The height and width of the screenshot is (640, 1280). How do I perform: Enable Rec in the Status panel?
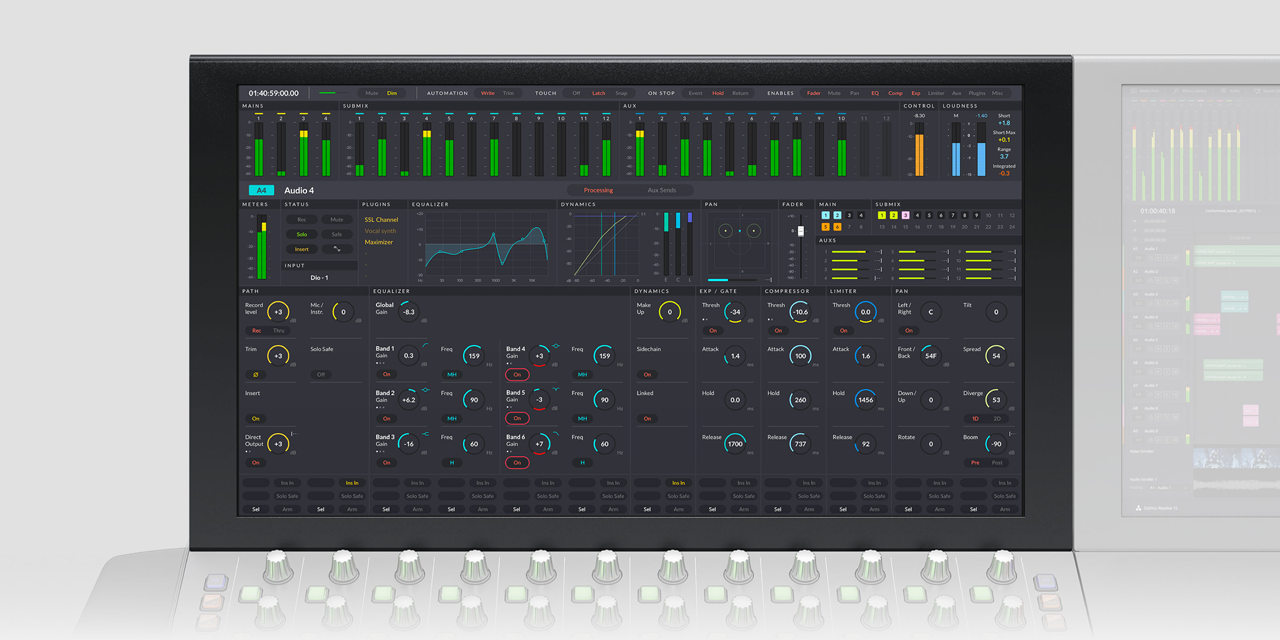[301, 219]
